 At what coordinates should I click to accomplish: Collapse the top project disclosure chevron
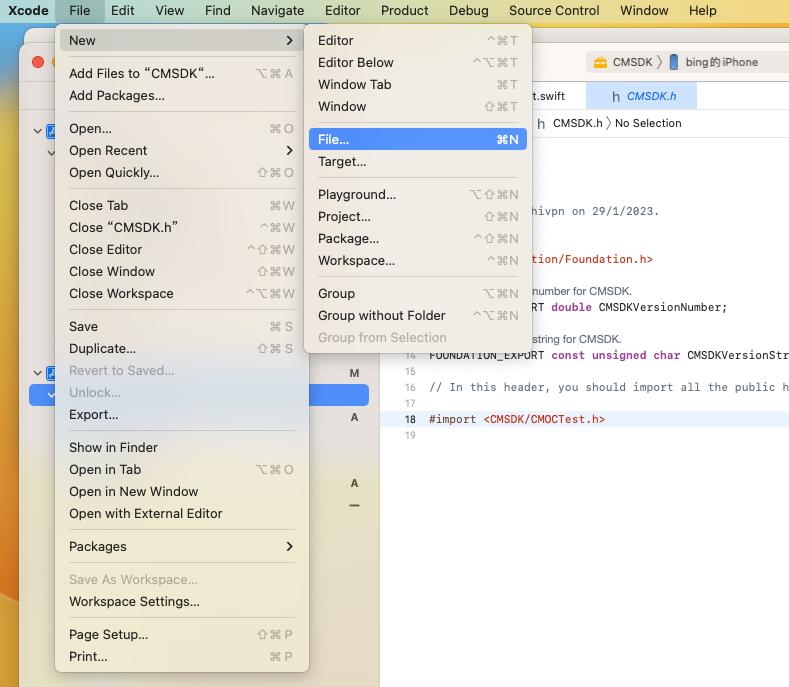(37, 131)
